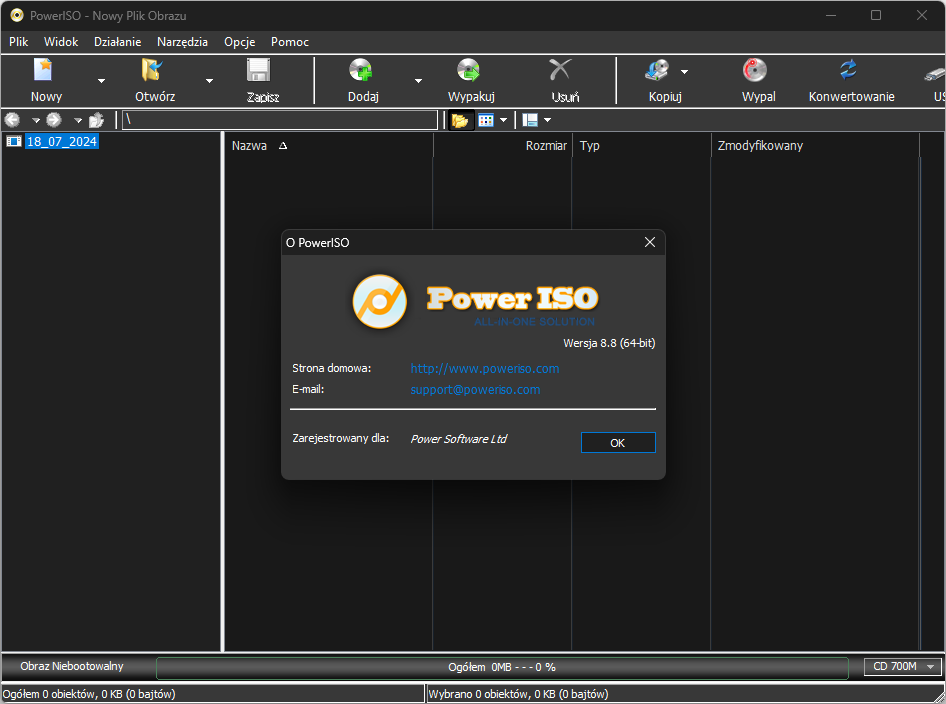Click the Konwertowanie convert icon

click(848, 70)
